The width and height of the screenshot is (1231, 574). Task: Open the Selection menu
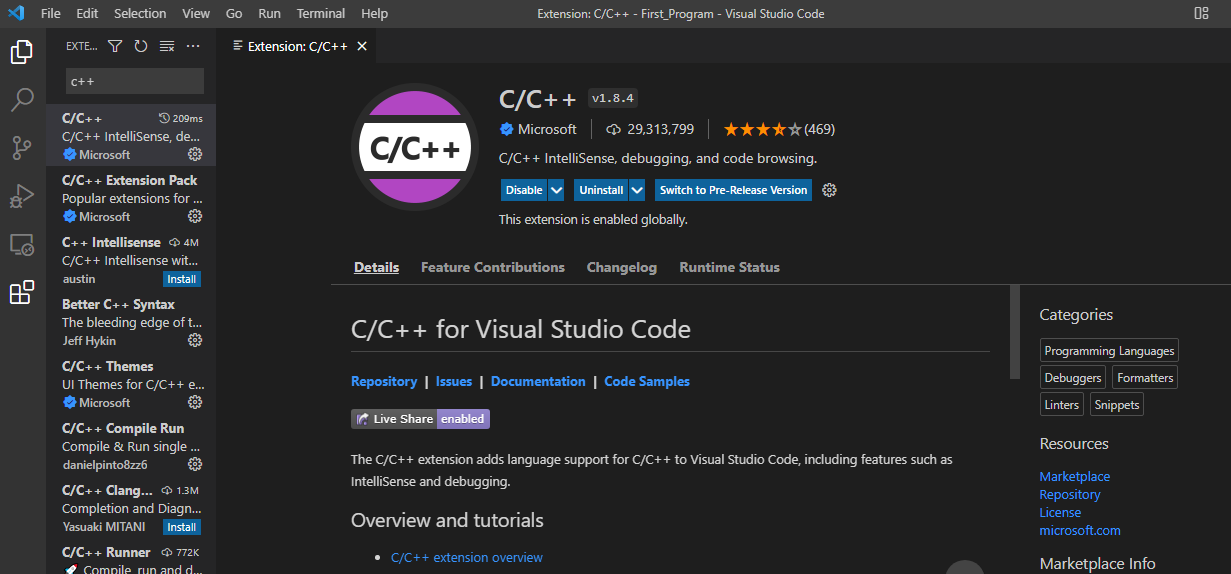[140, 13]
